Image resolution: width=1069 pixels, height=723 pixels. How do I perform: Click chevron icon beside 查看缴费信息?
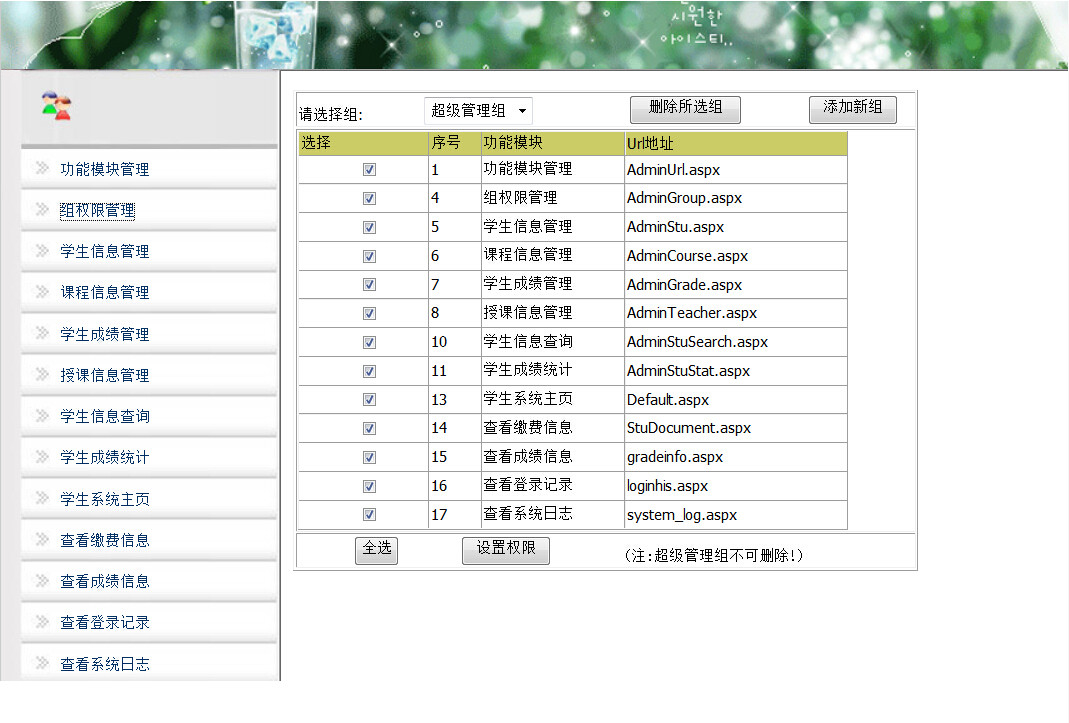coord(42,540)
